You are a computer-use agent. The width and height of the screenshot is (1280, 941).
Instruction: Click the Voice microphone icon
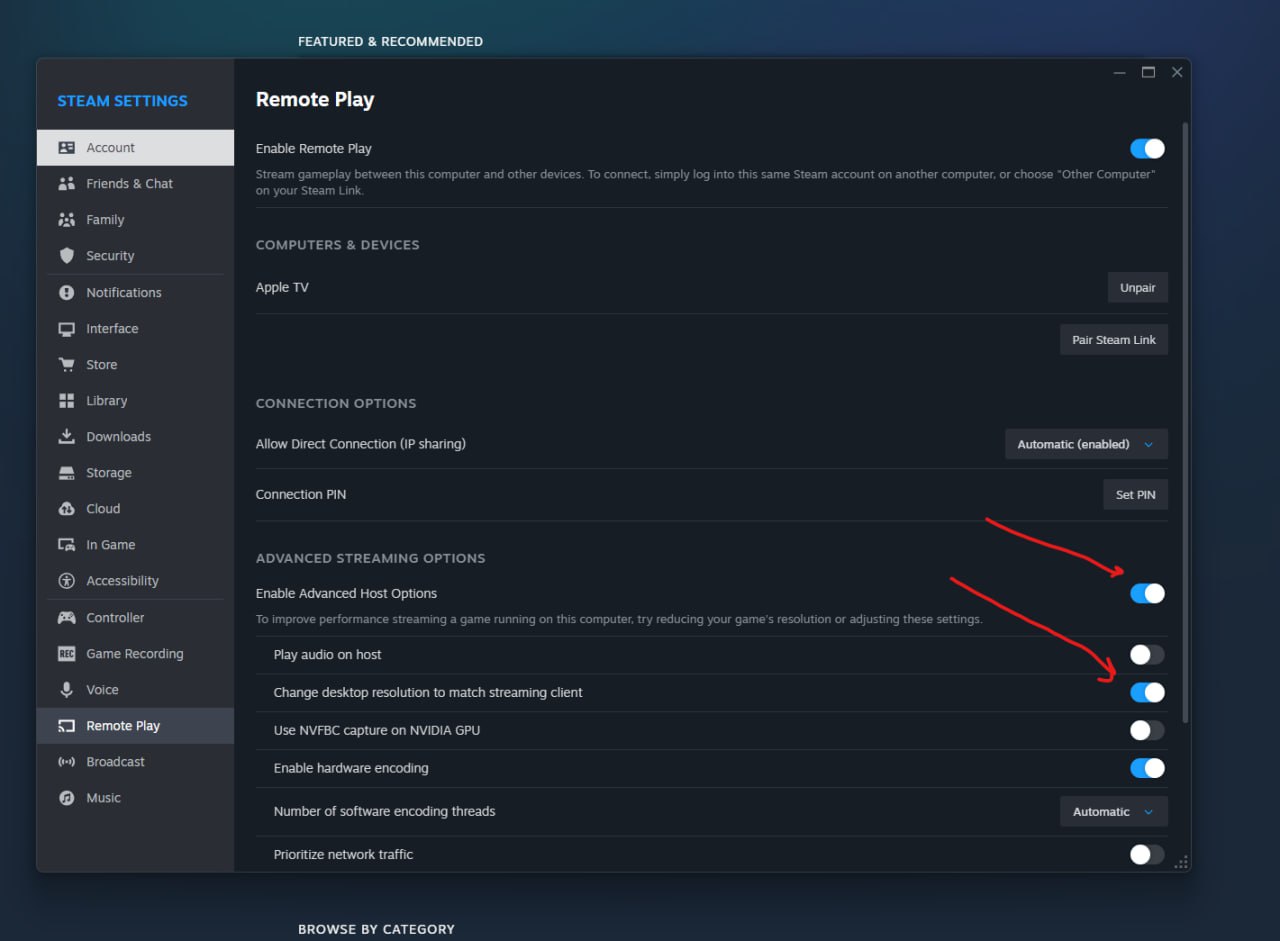(x=67, y=690)
